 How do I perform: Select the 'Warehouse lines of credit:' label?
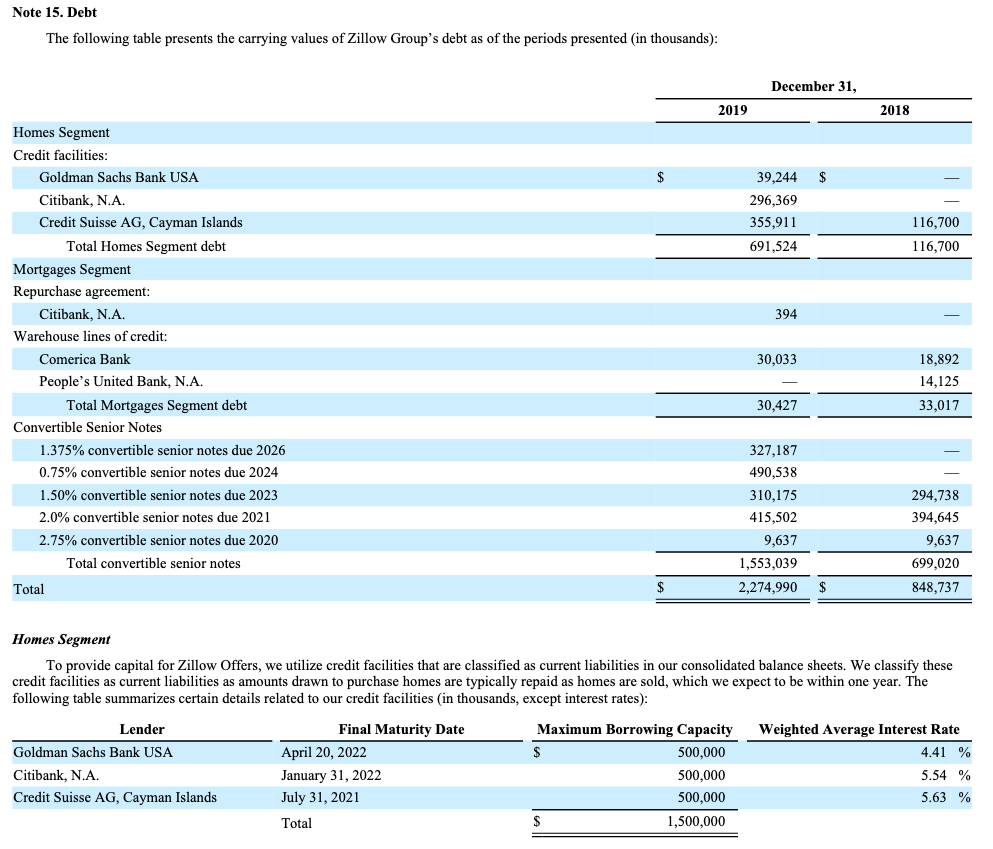[90, 336]
